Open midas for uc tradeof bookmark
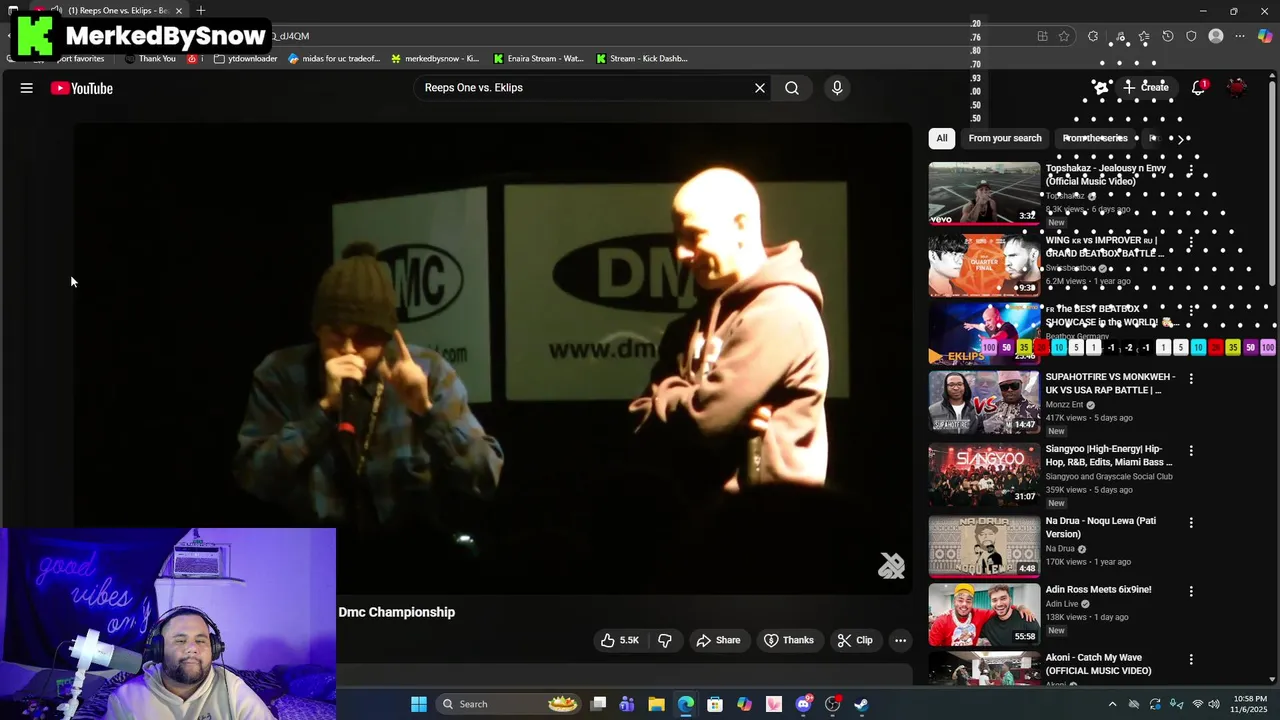 tap(334, 58)
